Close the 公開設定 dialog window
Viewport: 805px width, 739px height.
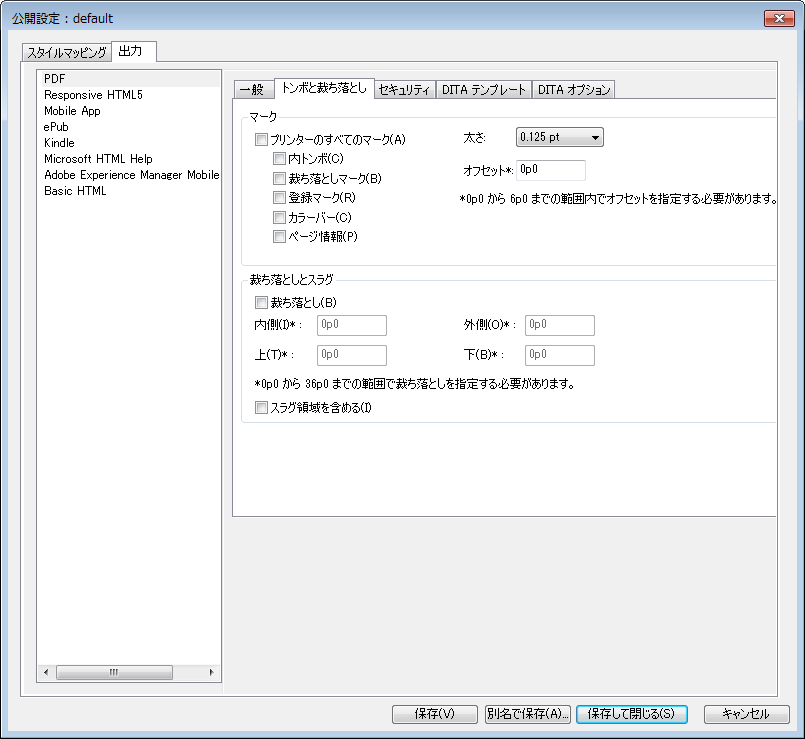tap(777, 18)
